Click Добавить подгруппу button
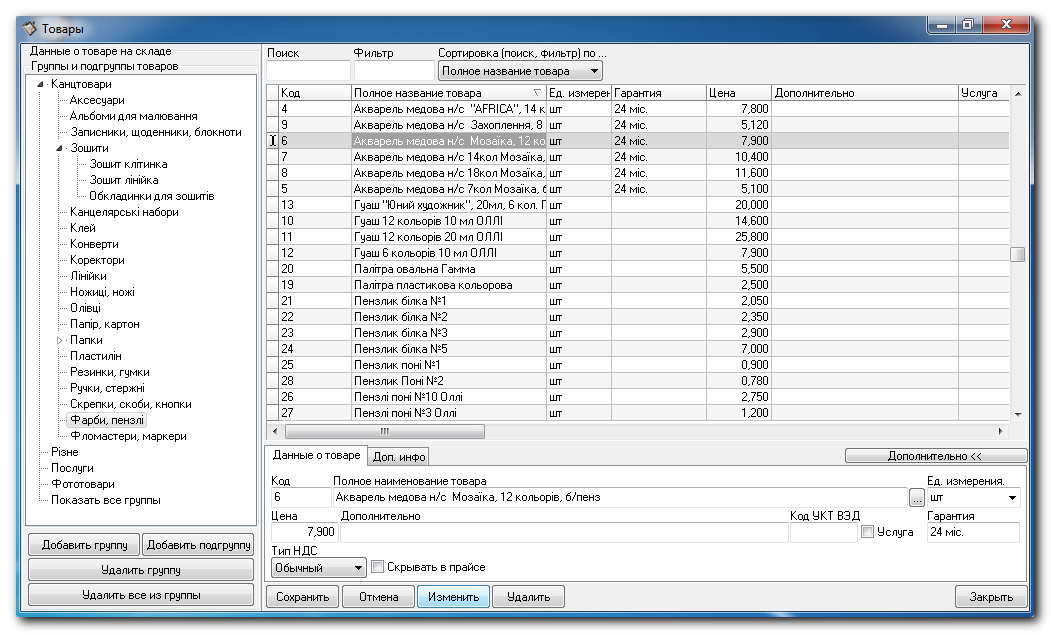 [x=198, y=545]
